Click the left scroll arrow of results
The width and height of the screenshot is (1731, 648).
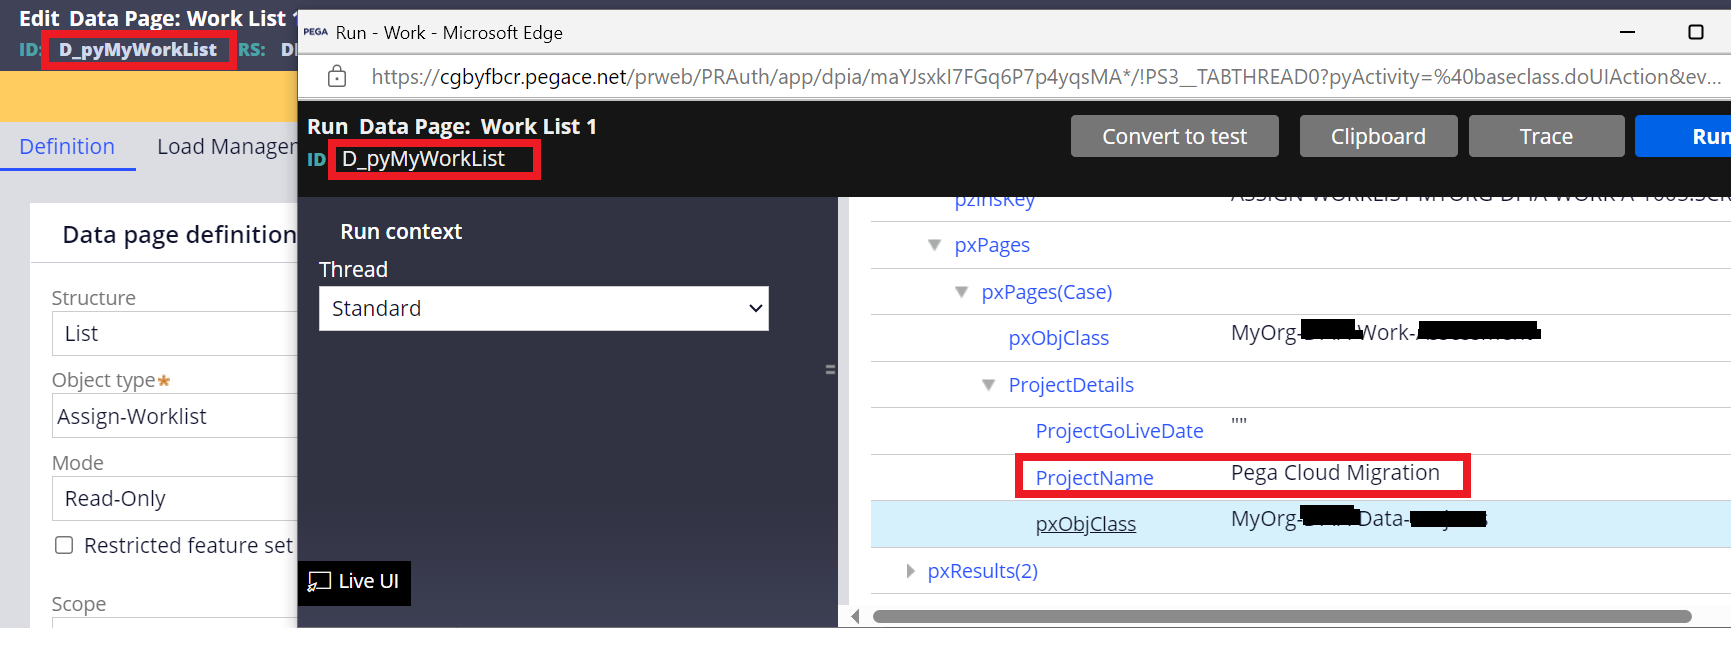[855, 616]
